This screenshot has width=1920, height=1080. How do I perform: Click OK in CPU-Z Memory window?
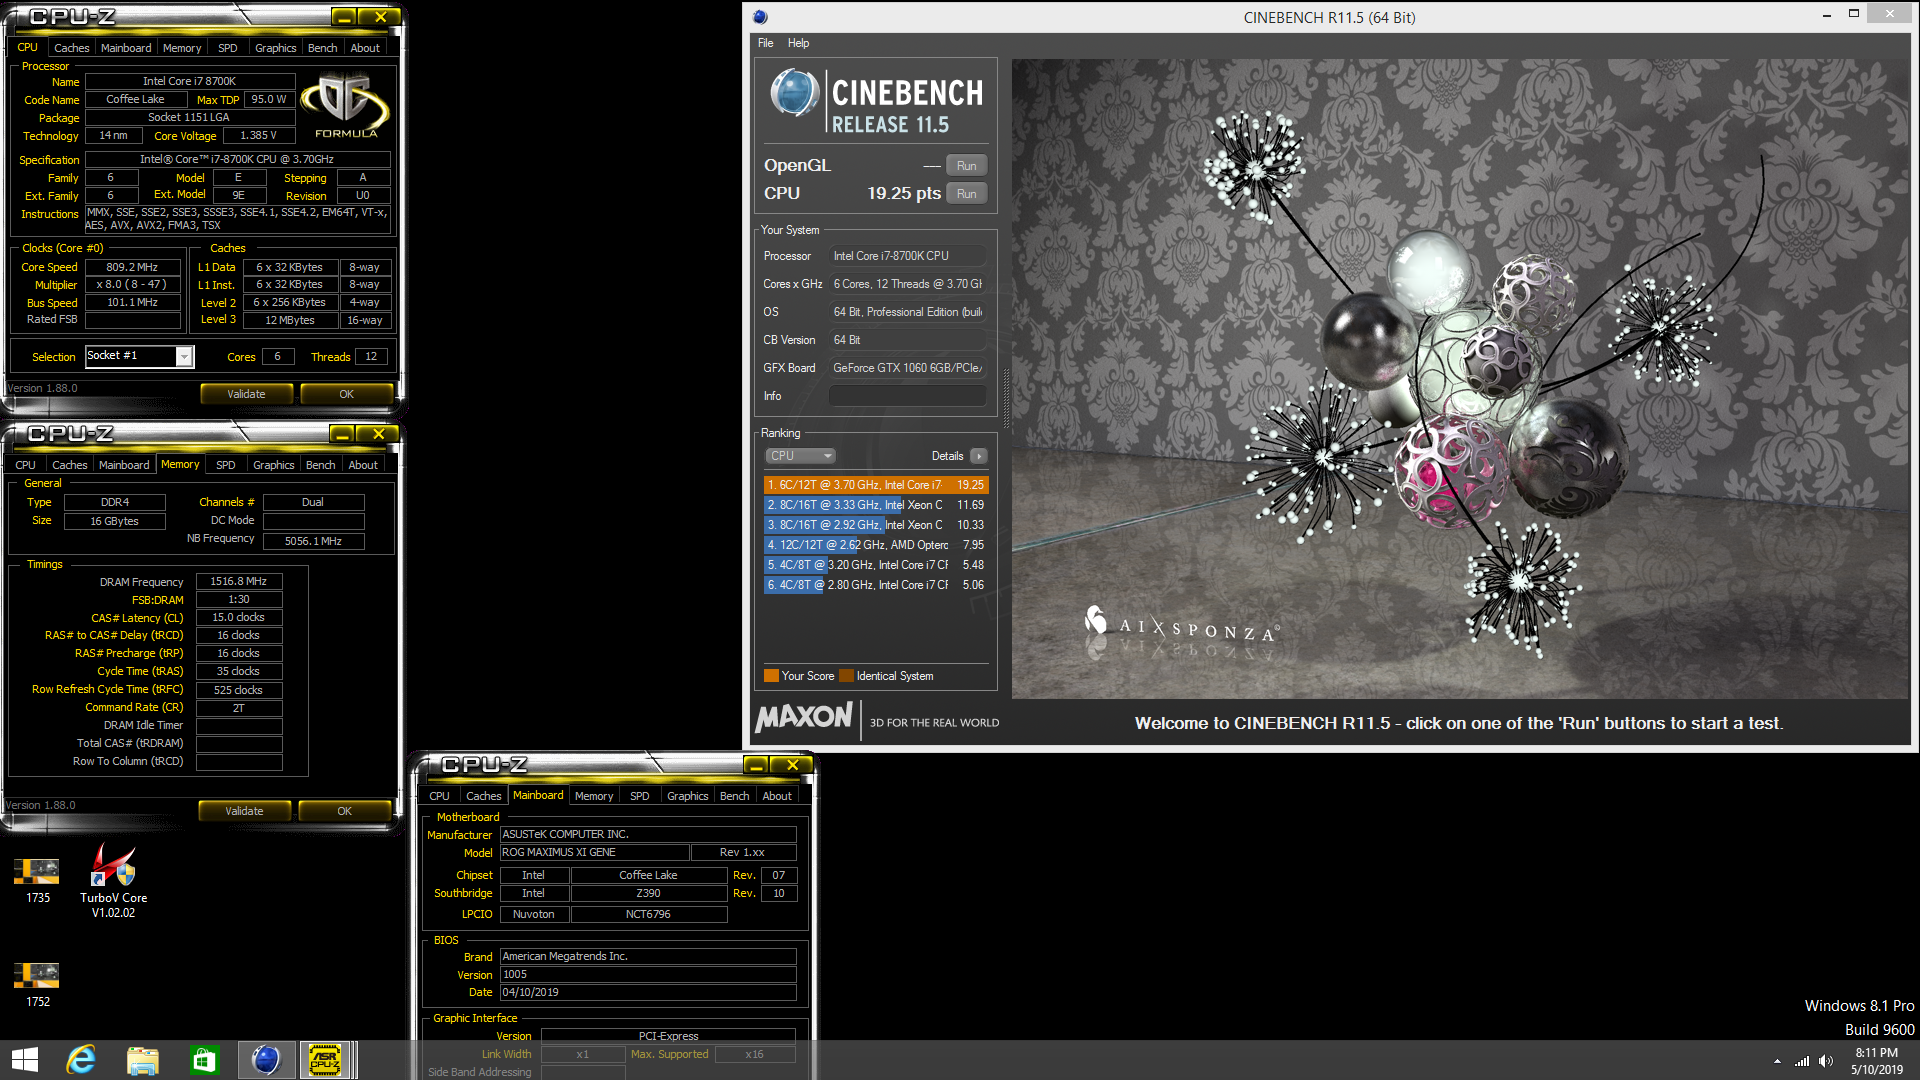click(344, 811)
